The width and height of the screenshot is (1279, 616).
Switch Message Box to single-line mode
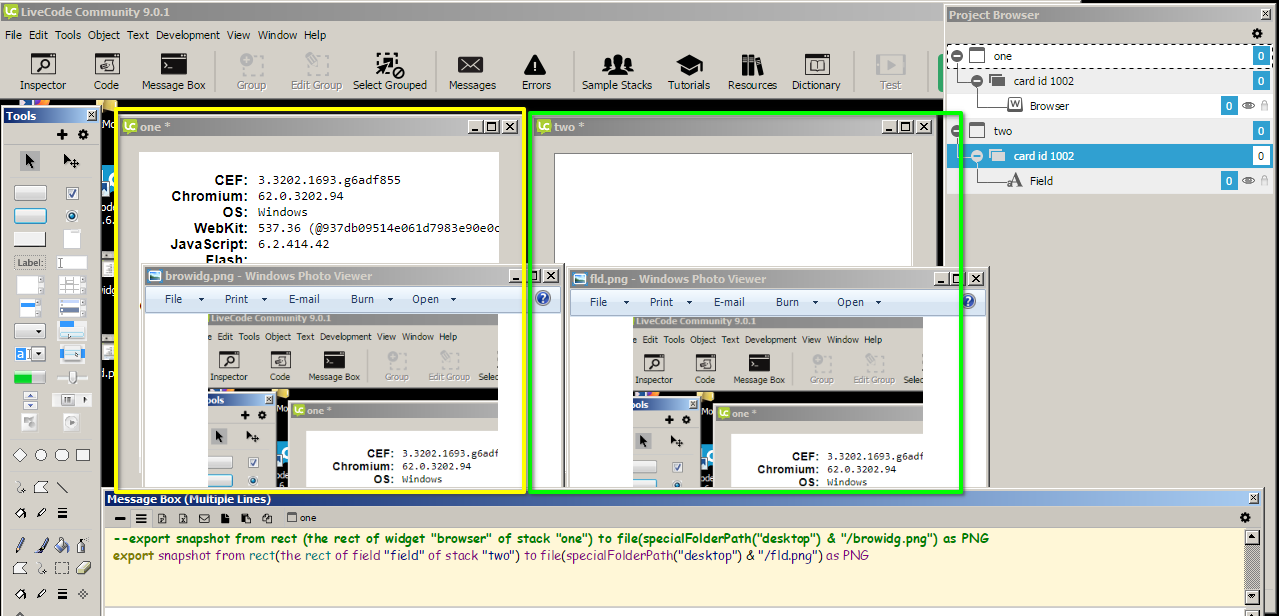120,518
